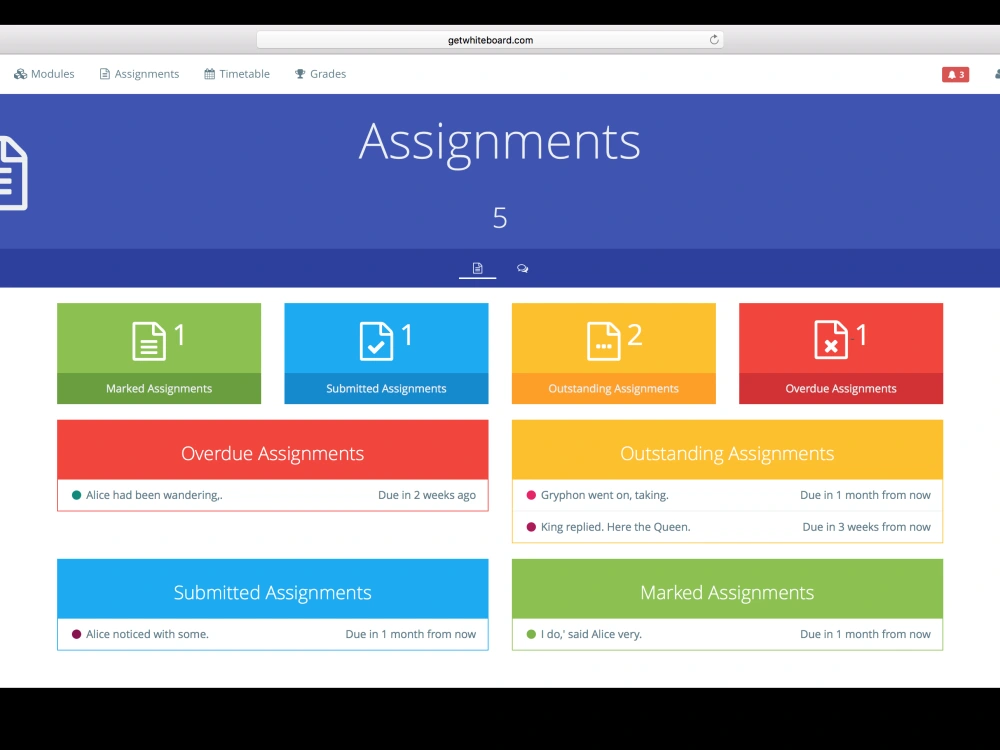
Task: Click 'Due in 2 weeks ago' text
Action: tap(427, 495)
